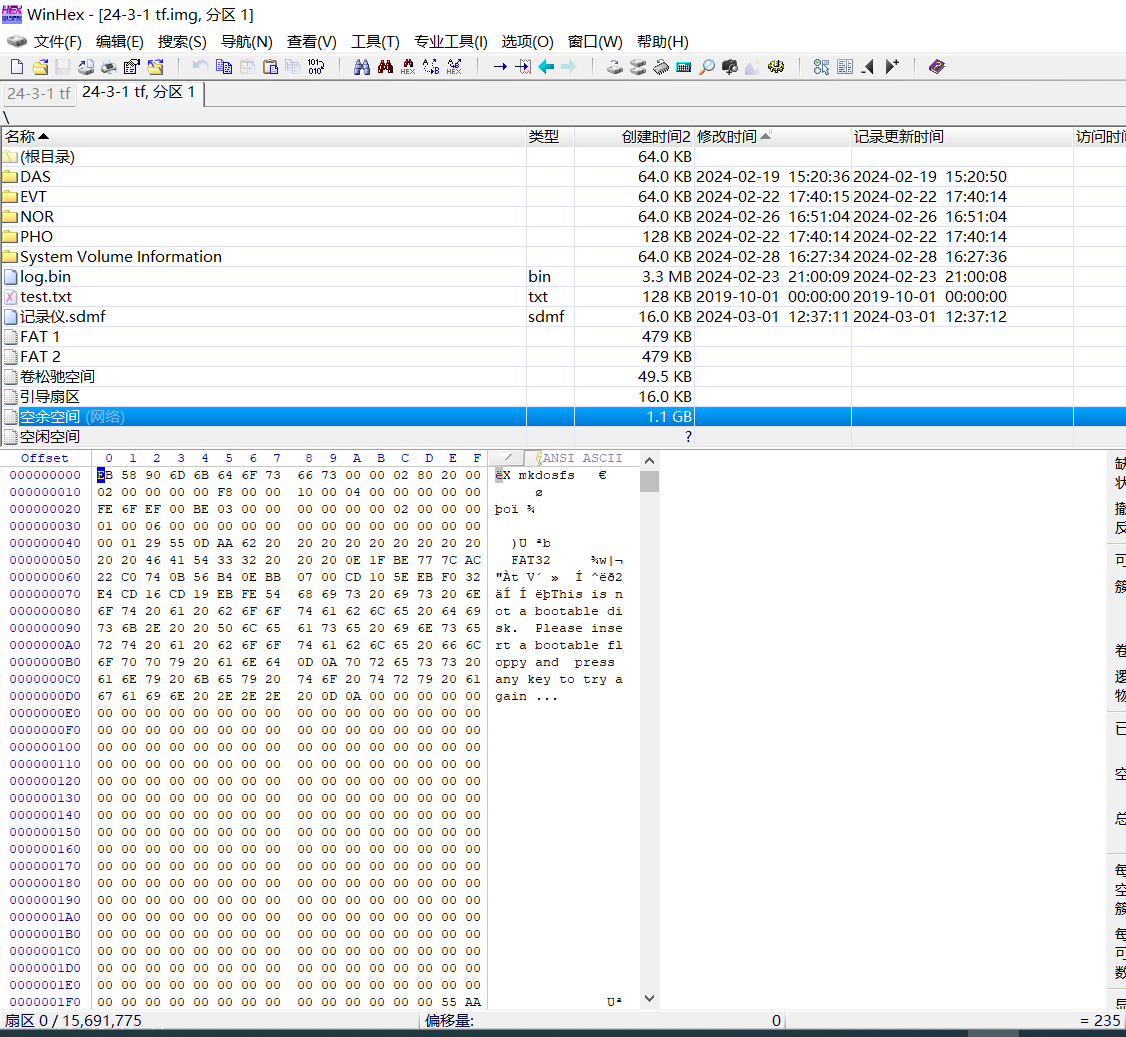The height and width of the screenshot is (1037, 1126).
Task: Select the DAS folder row
Action: (x=563, y=177)
